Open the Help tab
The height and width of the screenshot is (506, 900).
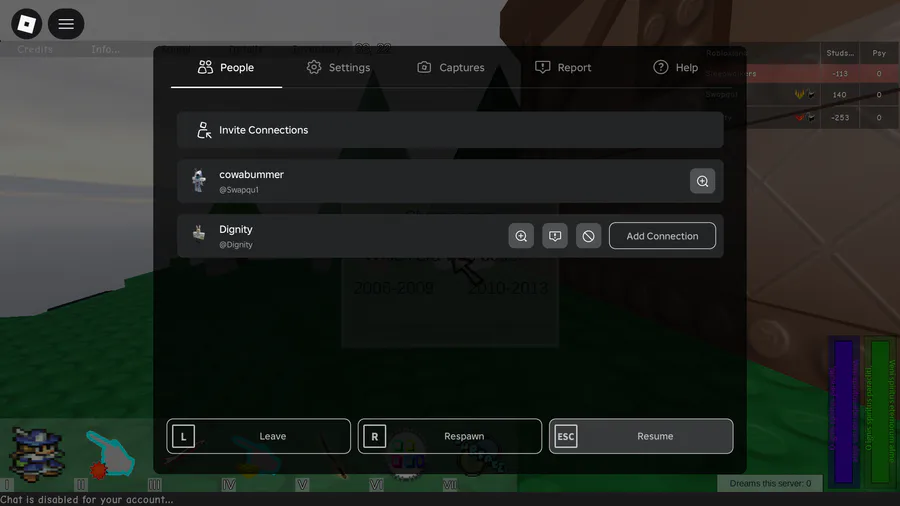click(676, 68)
